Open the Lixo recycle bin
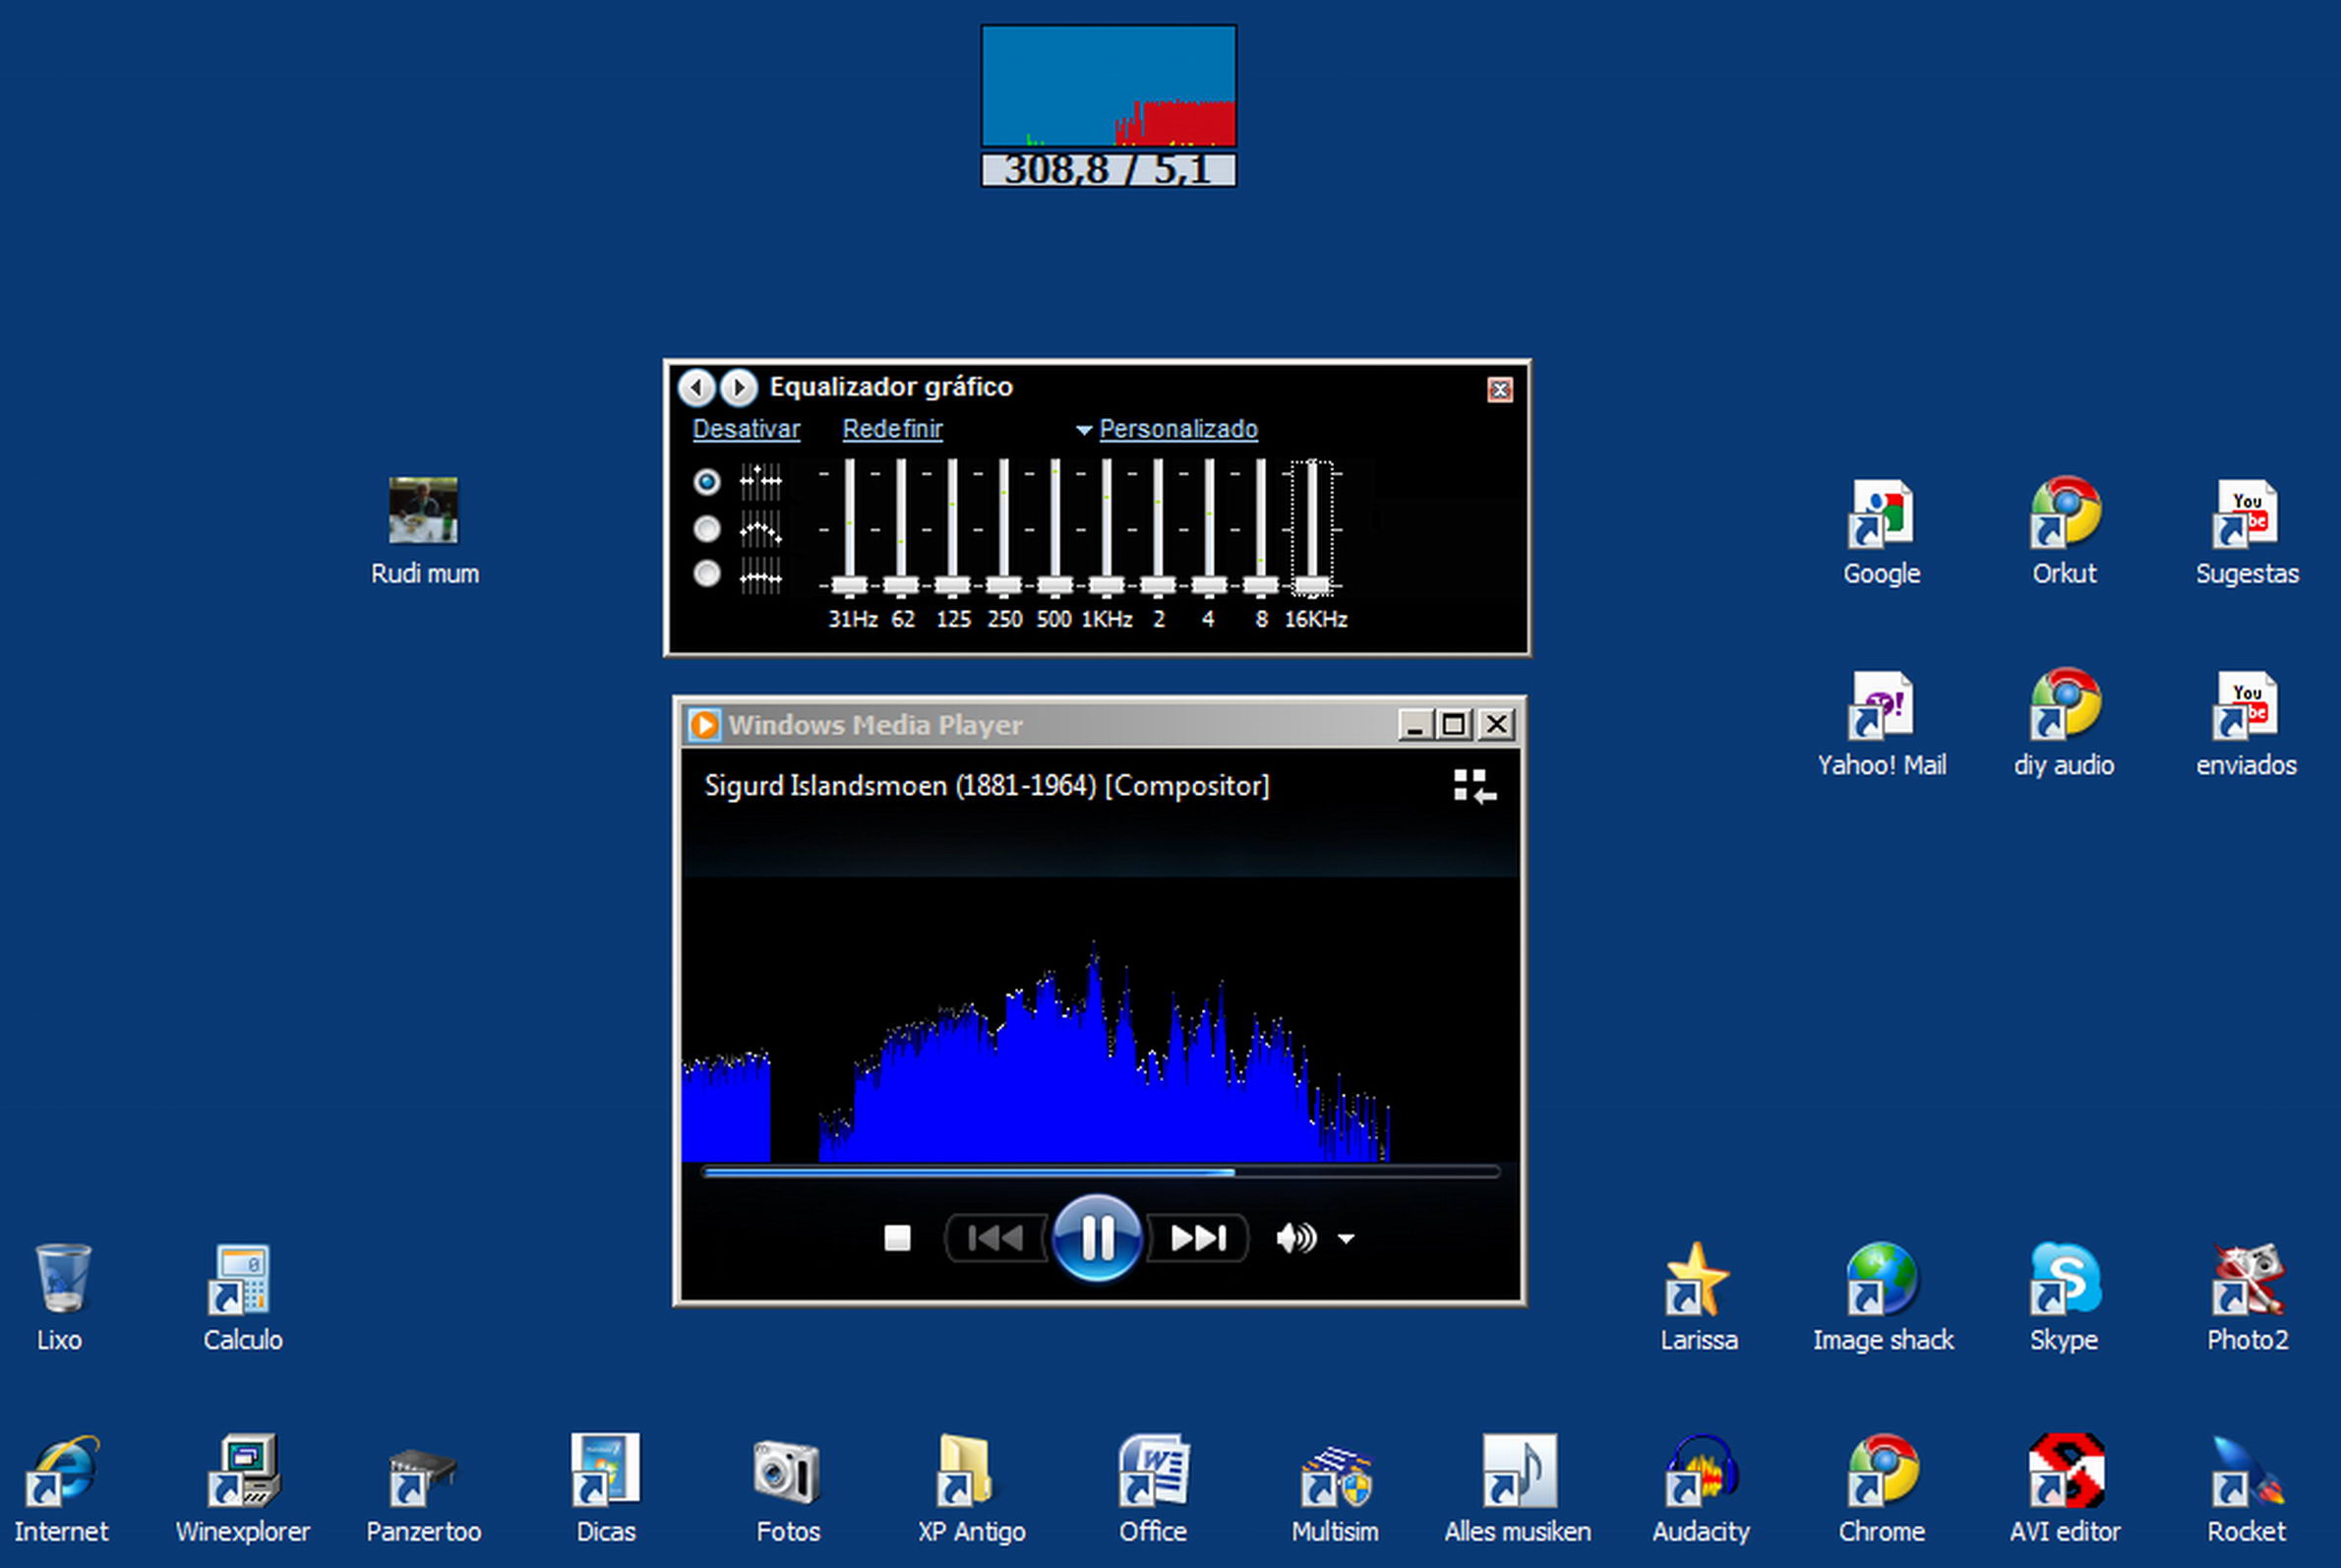 click(62, 1277)
